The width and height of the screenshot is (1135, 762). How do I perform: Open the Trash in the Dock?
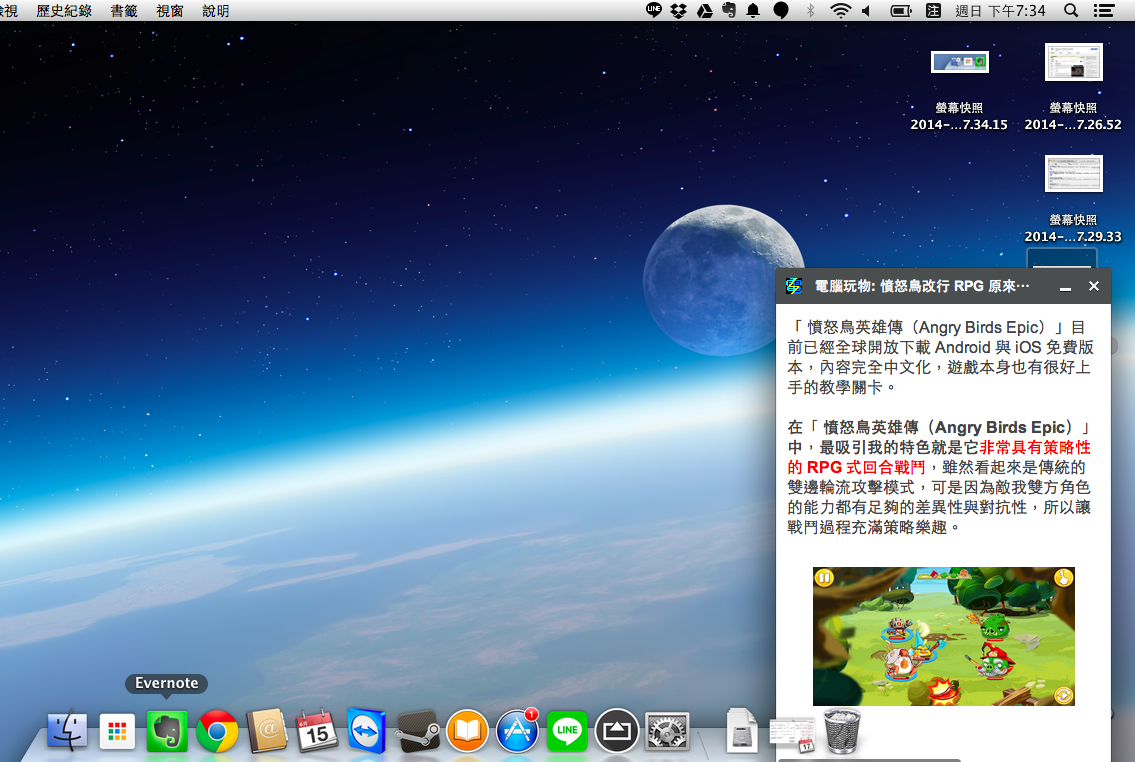[x=842, y=731]
